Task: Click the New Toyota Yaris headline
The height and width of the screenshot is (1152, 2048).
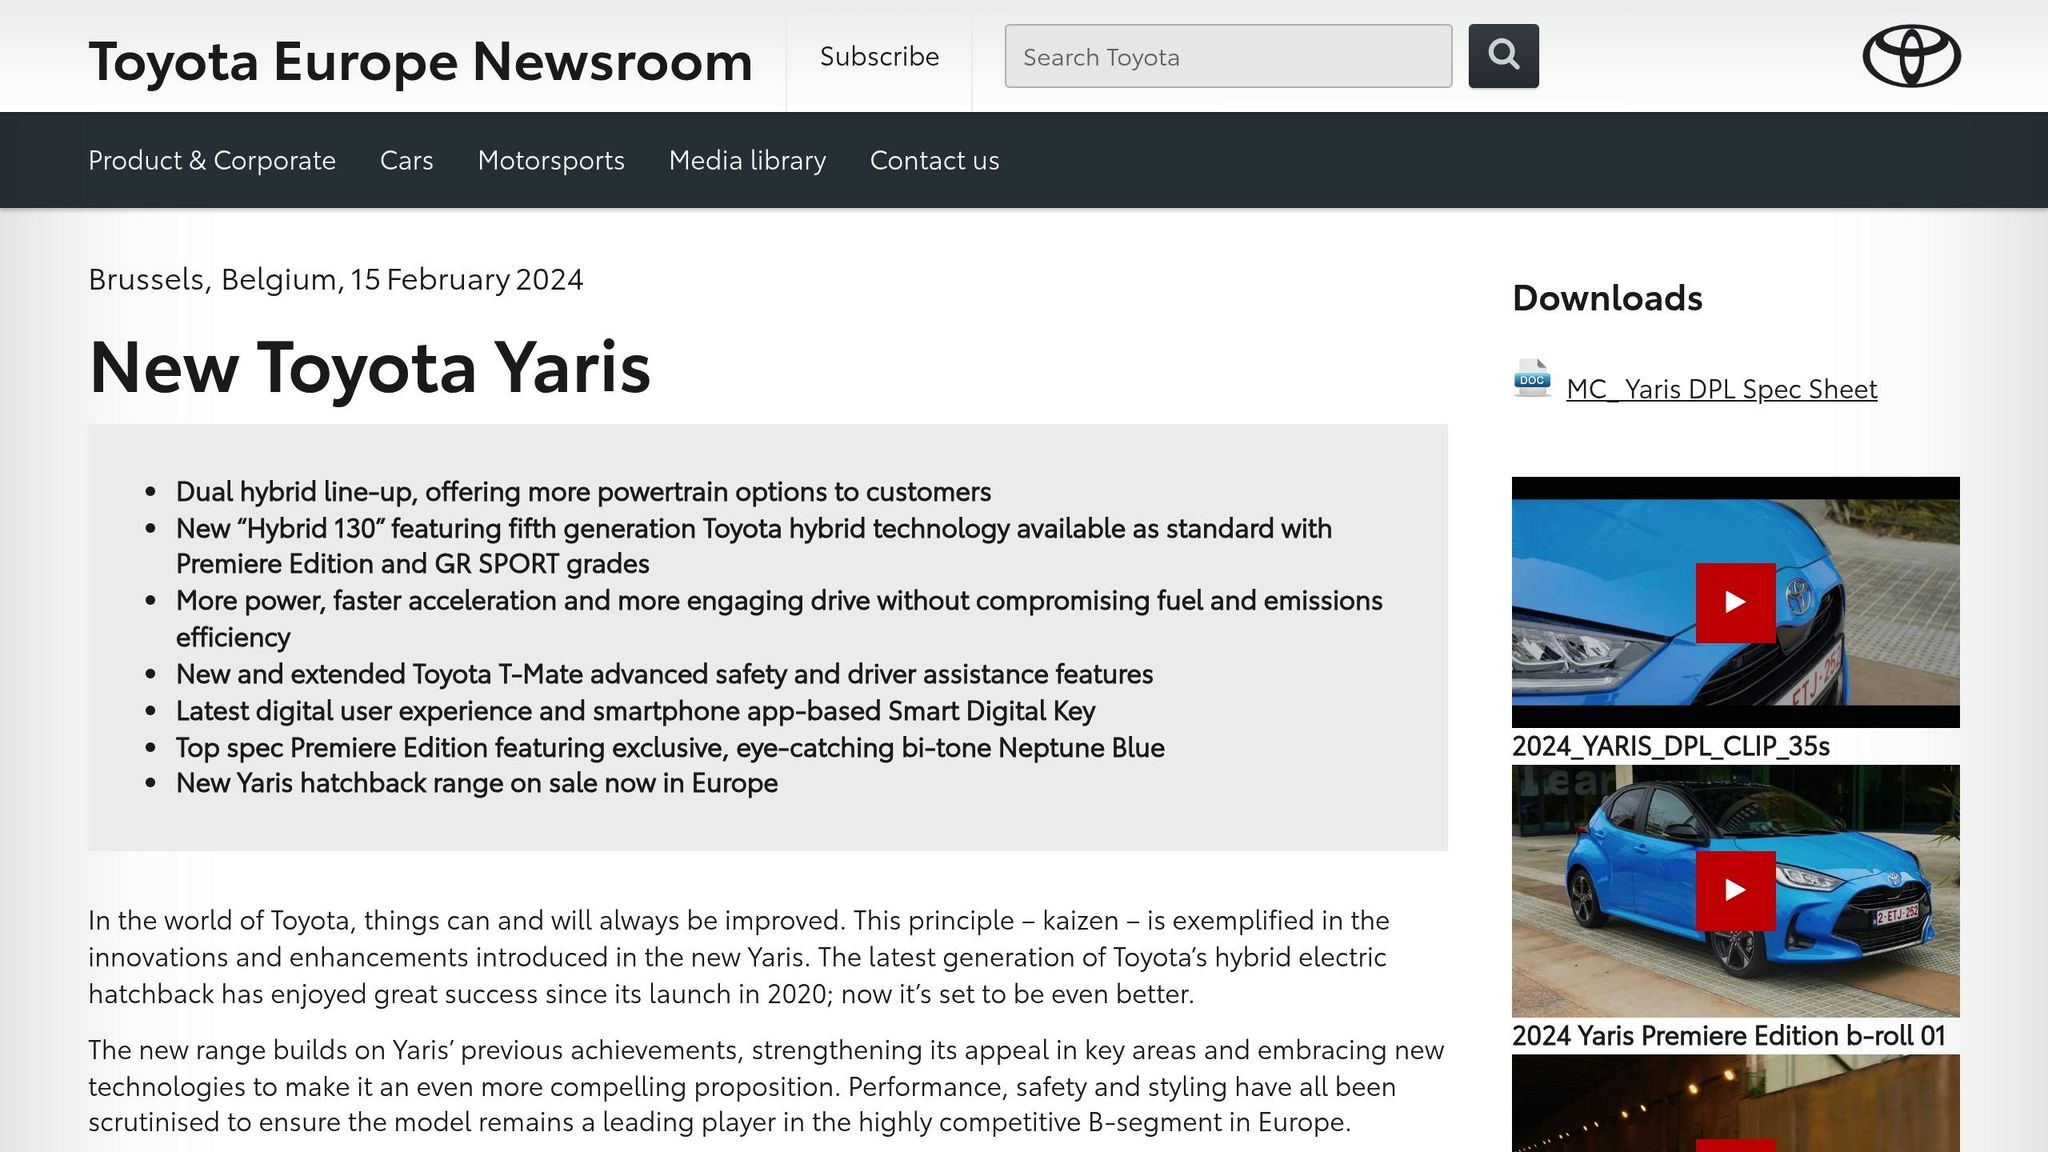Action: coord(370,366)
